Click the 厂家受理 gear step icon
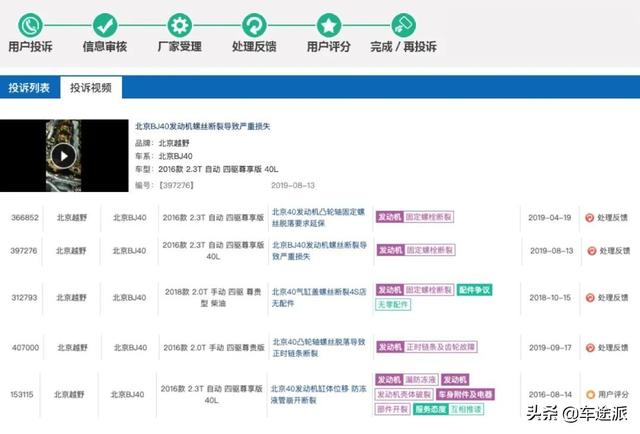The height and width of the screenshot is (434, 640). [180, 25]
